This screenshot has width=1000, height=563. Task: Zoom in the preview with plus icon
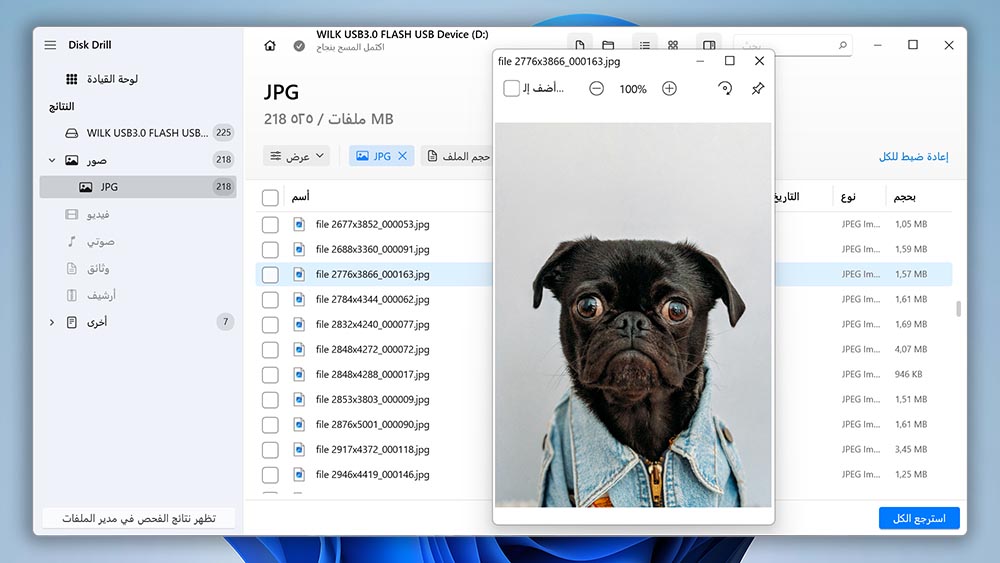point(669,89)
